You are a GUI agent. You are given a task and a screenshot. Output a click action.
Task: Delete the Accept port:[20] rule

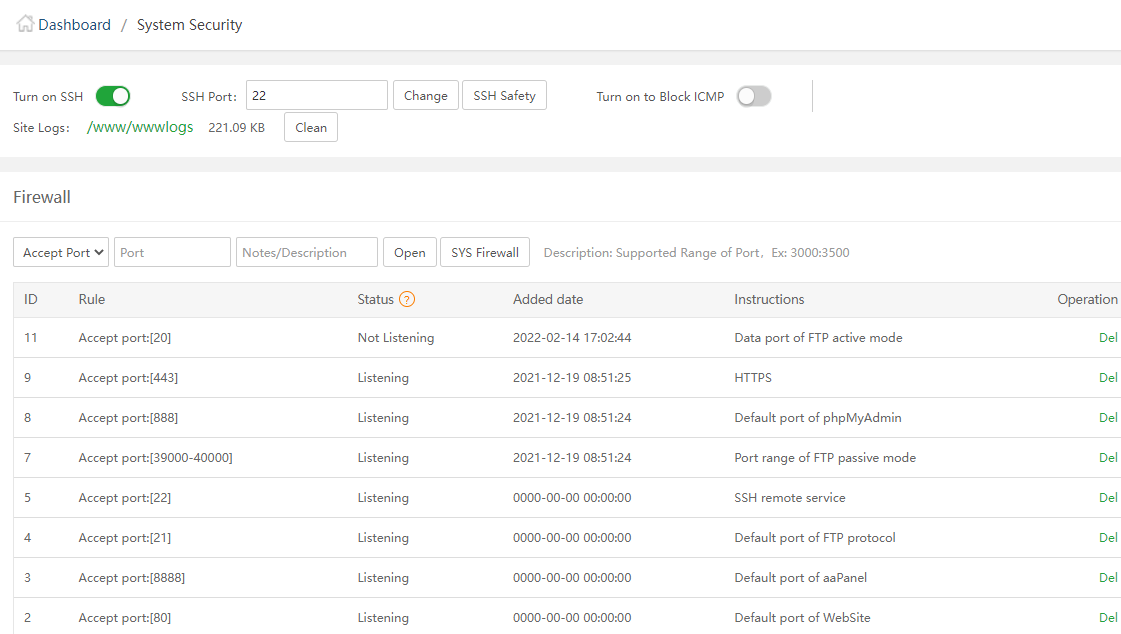[1108, 338]
